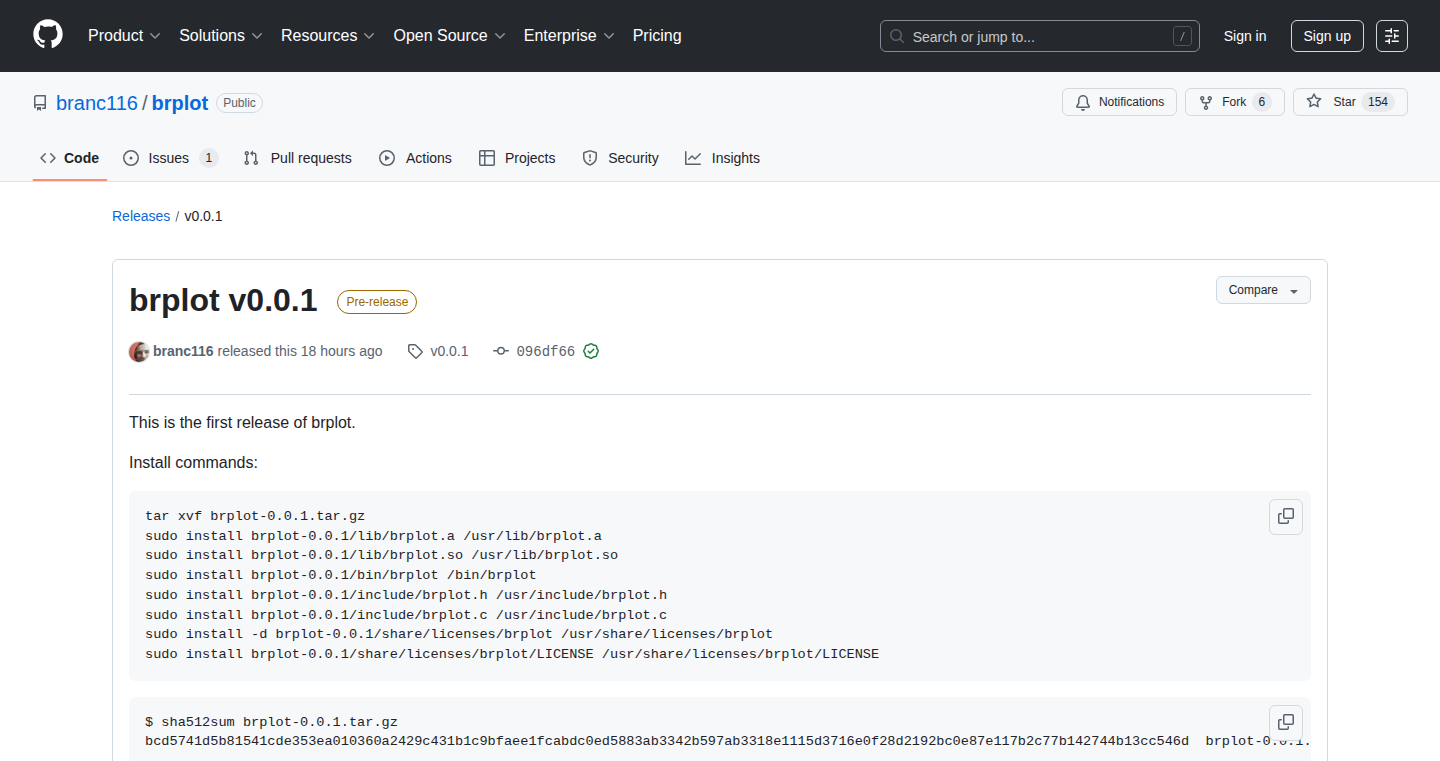Image resolution: width=1440 pixels, height=761 pixels.
Task: Click the v0.0.1 breadcrumb text
Action: coord(203,216)
